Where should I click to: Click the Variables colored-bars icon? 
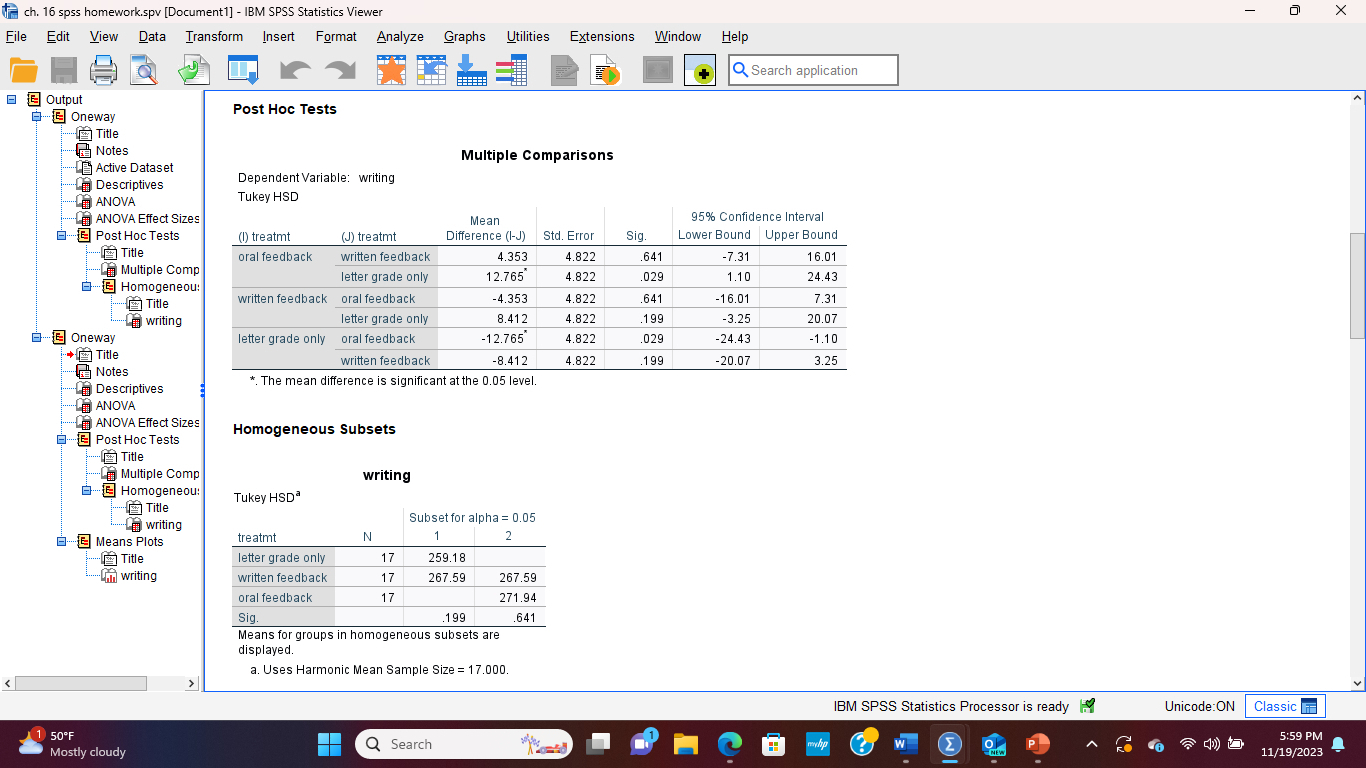click(x=511, y=70)
